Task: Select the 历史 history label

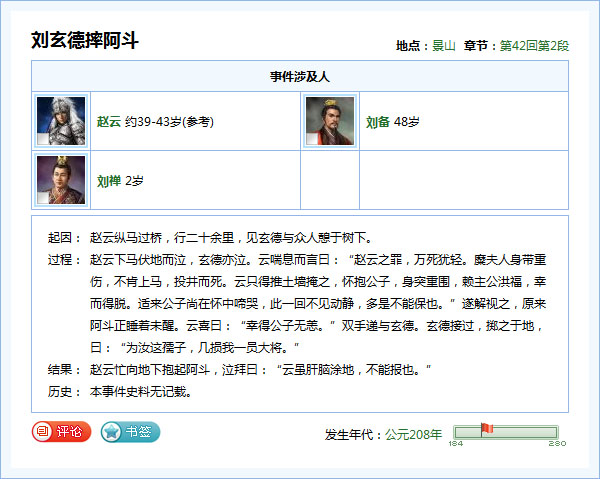Action: pos(60,392)
